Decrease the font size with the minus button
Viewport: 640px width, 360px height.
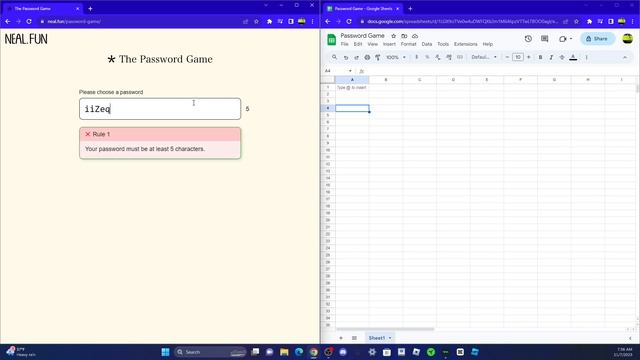point(507,57)
